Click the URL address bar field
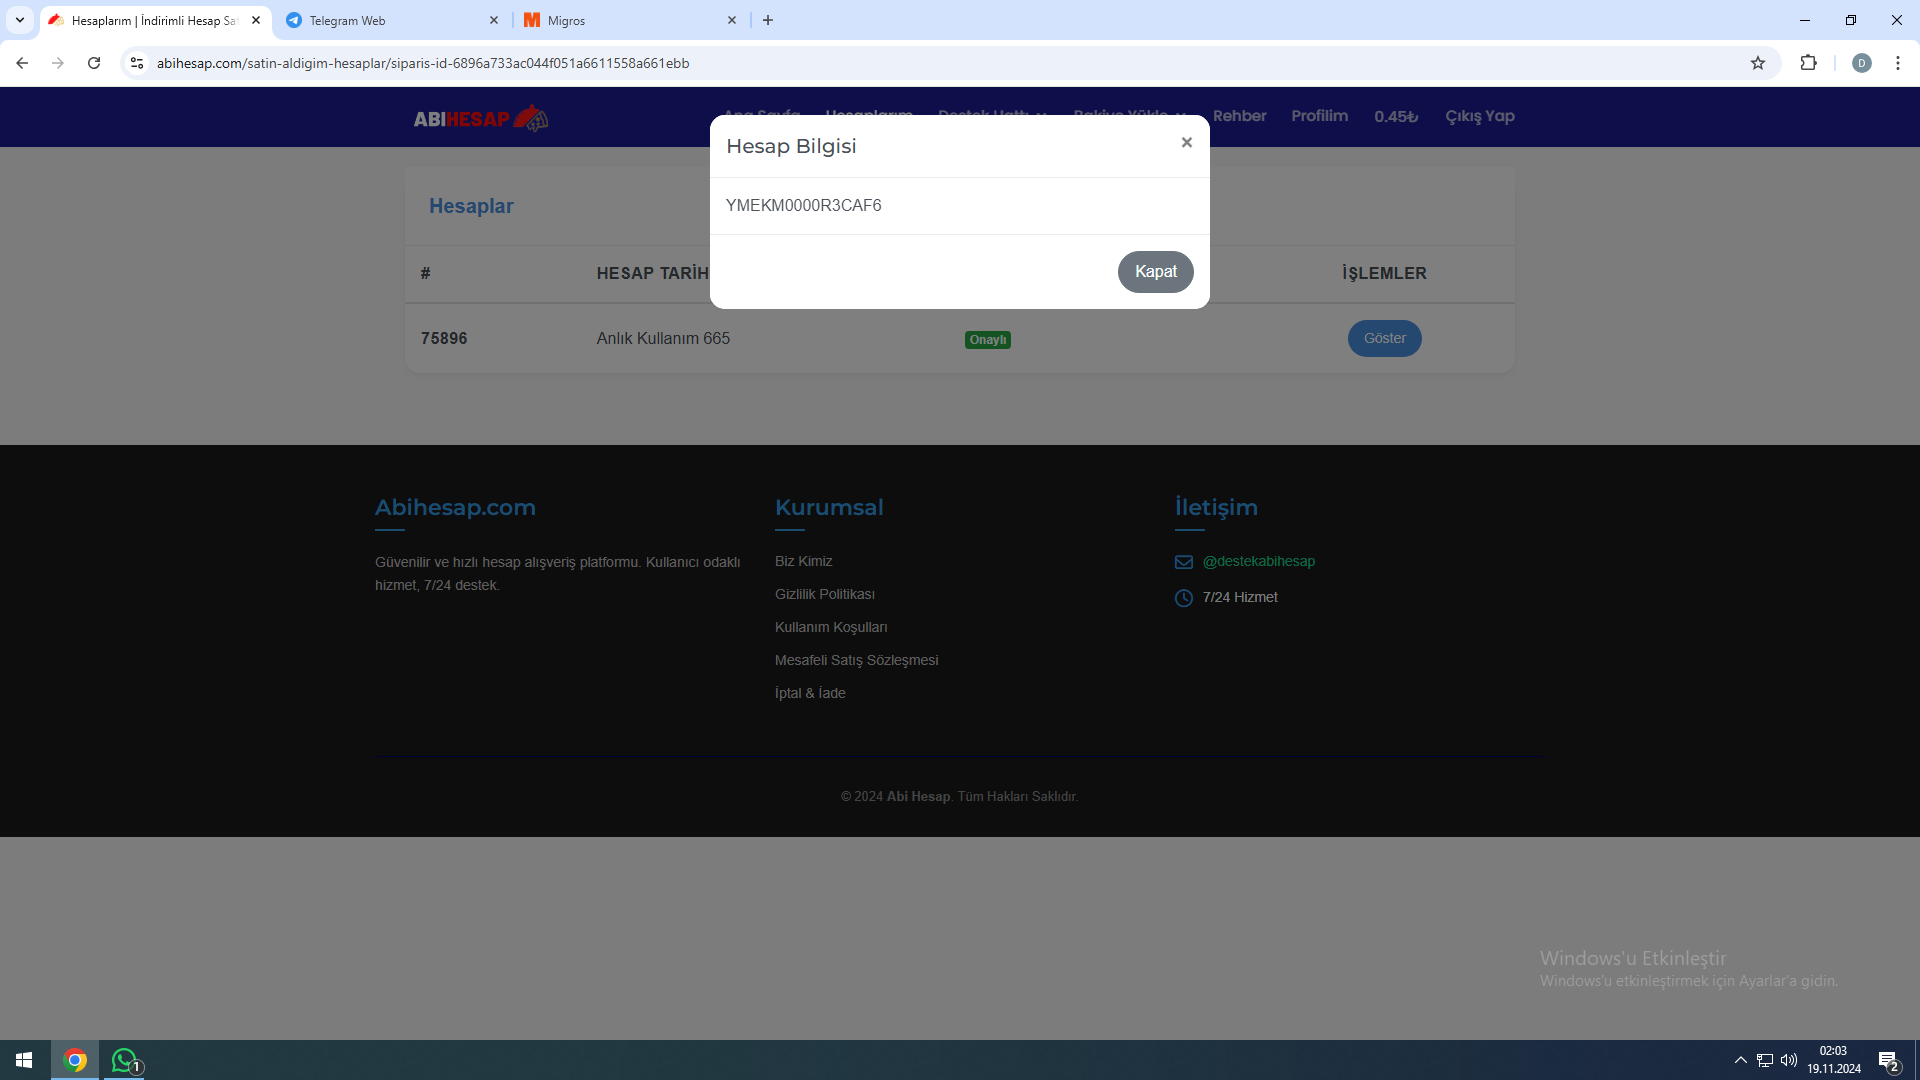1920x1080 pixels. pyautogui.click(x=900, y=63)
